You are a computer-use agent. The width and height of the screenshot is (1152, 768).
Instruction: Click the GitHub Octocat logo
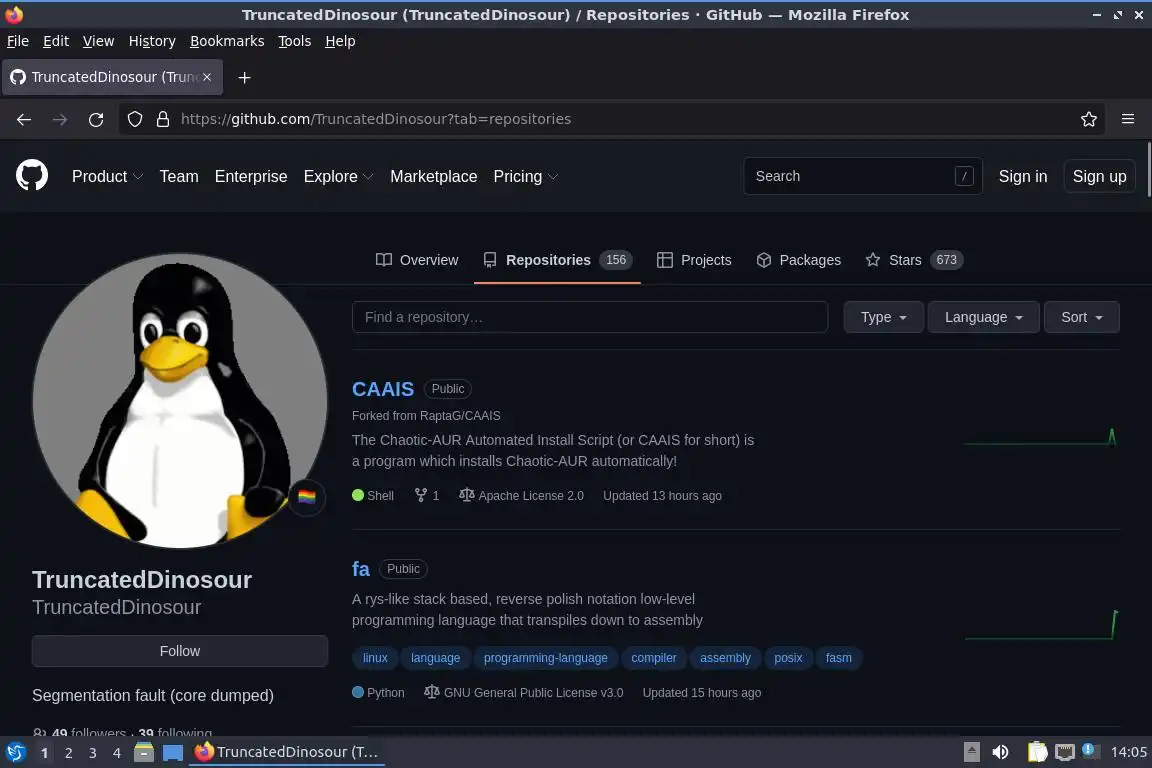pos(32,176)
